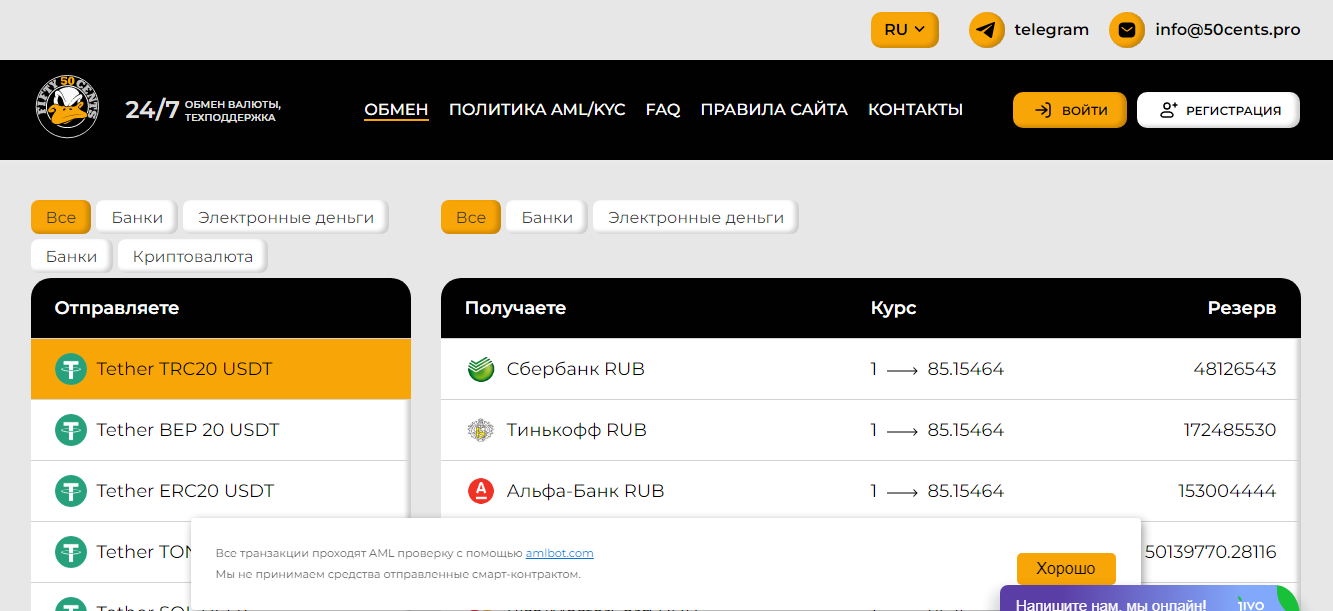The image size is (1333, 611).
Task: Open ПОЛИТИКА AML/KYC page
Action: point(537,110)
